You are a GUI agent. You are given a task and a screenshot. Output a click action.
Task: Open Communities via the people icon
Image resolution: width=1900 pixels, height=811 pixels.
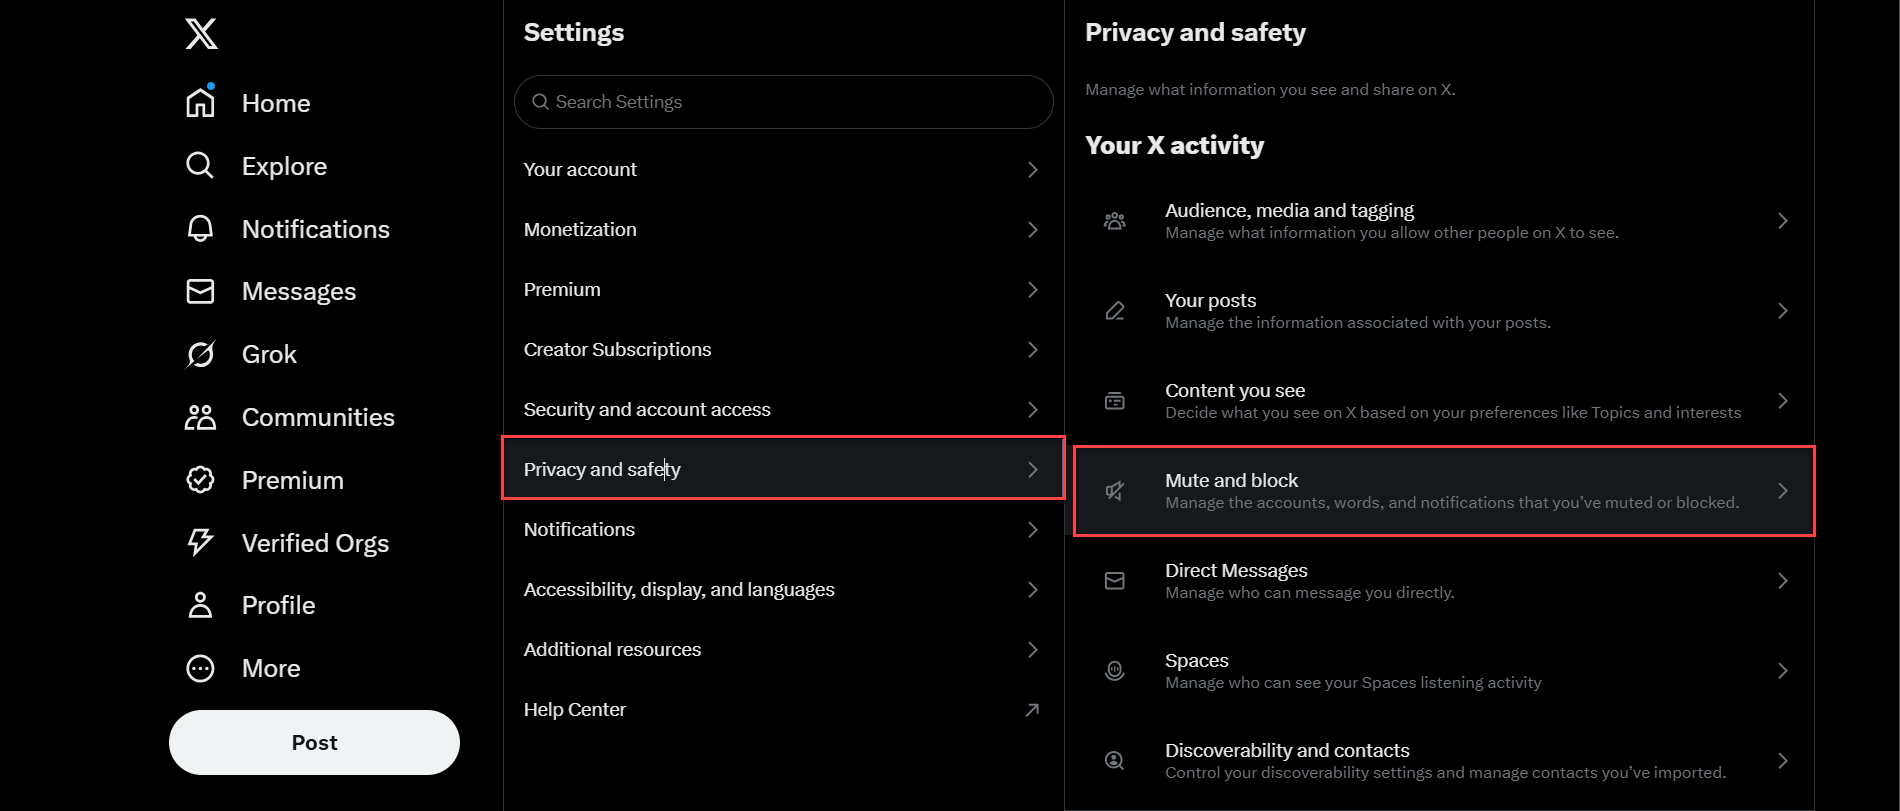(200, 416)
